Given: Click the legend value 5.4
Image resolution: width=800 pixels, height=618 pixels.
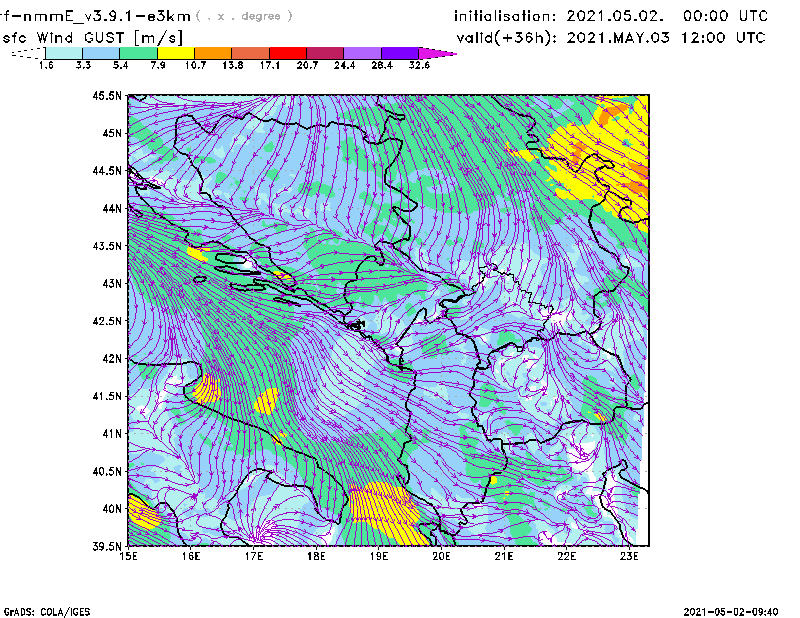Looking at the screenshot, I should click(x=120, y=65).
